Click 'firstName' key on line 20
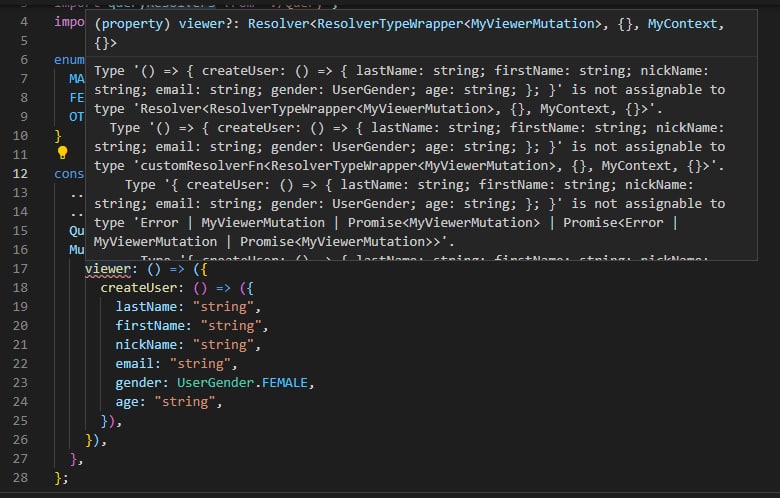The image size is (780, 498). (150, 326)
